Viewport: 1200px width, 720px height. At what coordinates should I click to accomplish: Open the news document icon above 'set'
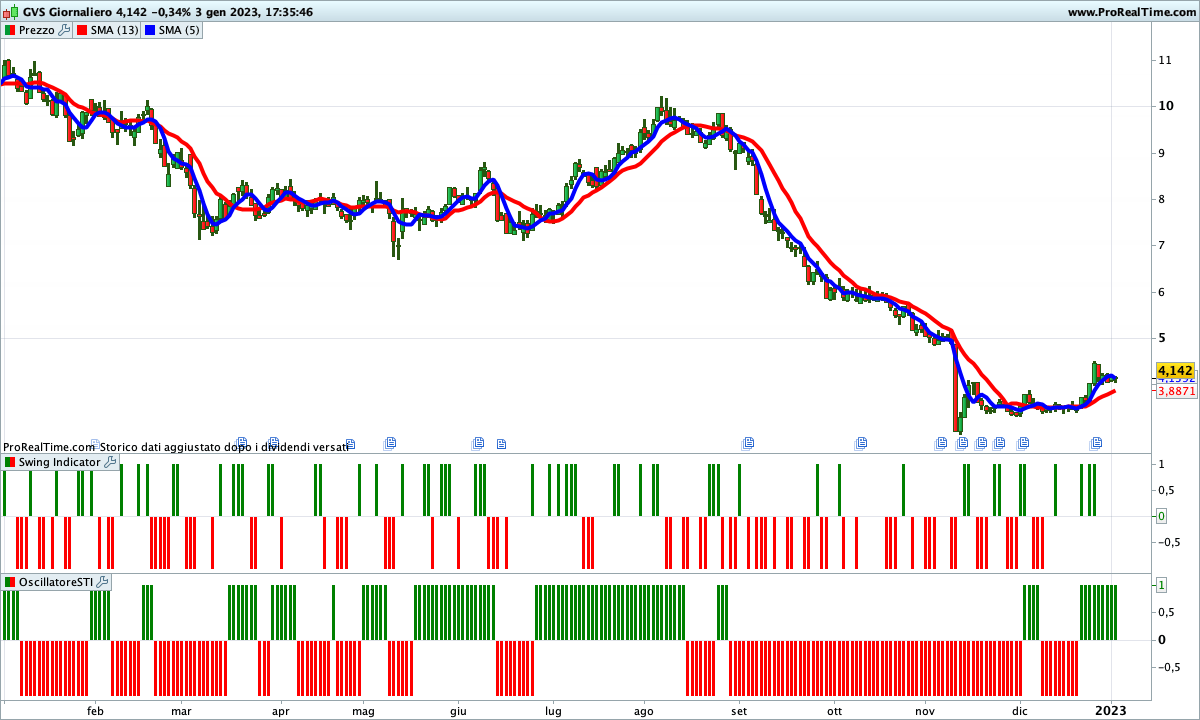pos(747,442)
